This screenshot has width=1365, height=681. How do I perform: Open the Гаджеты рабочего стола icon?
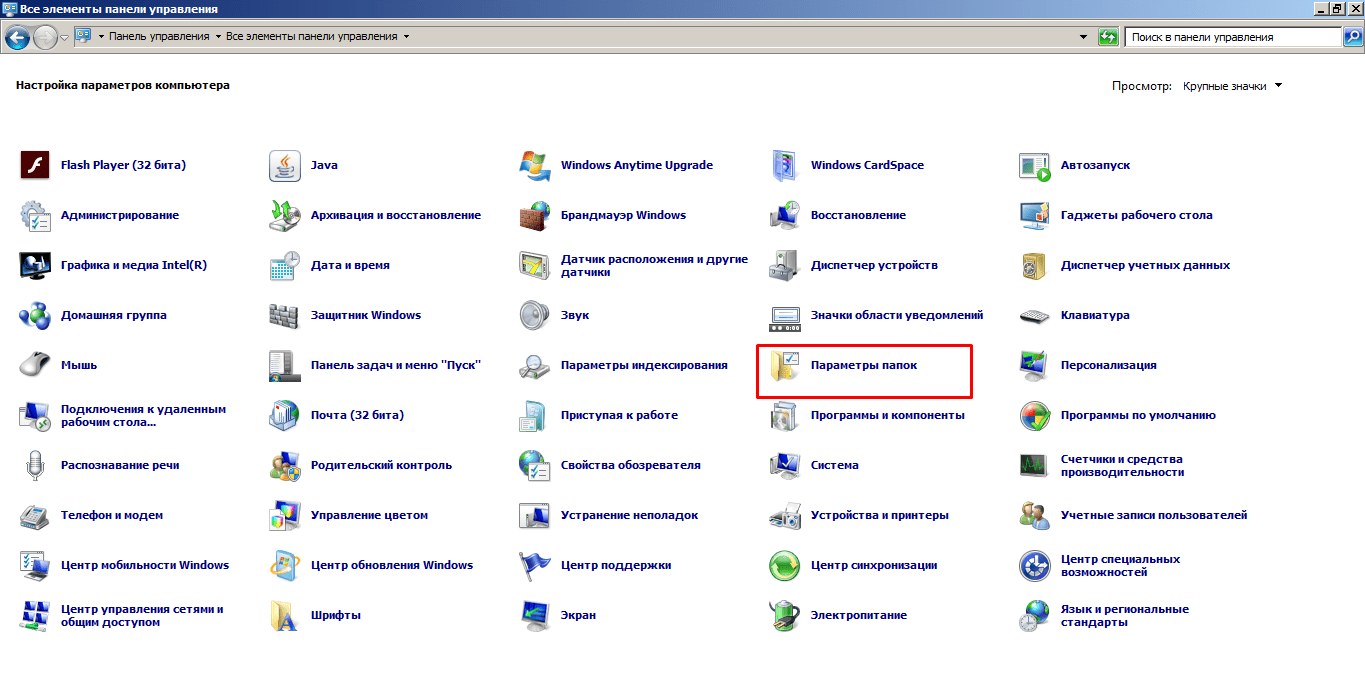(1035, 215)
